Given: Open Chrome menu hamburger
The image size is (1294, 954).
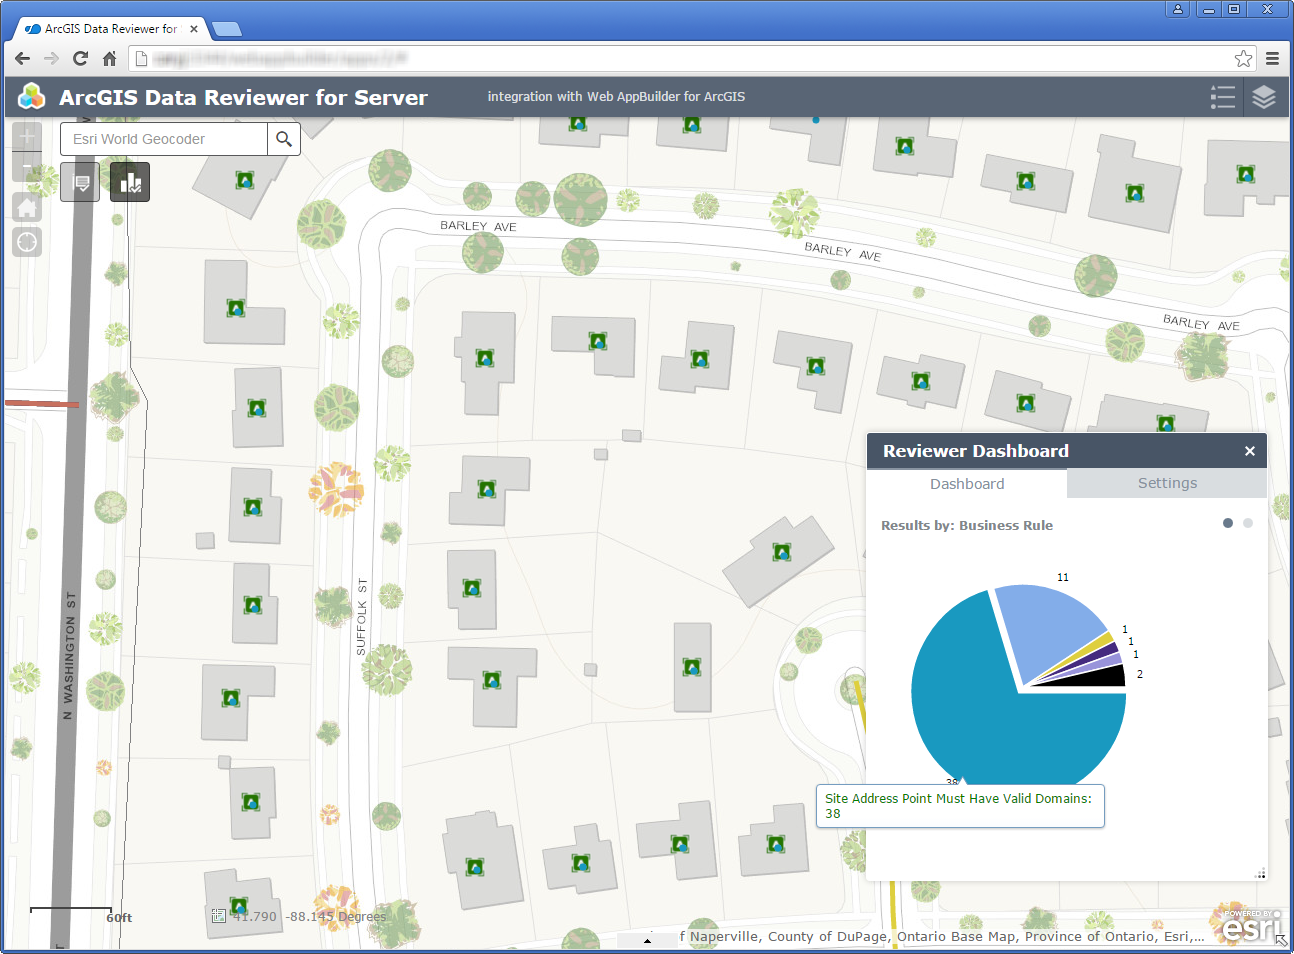Looking at the screenshot, I should pyautogui.click(x=1272, y=58).
